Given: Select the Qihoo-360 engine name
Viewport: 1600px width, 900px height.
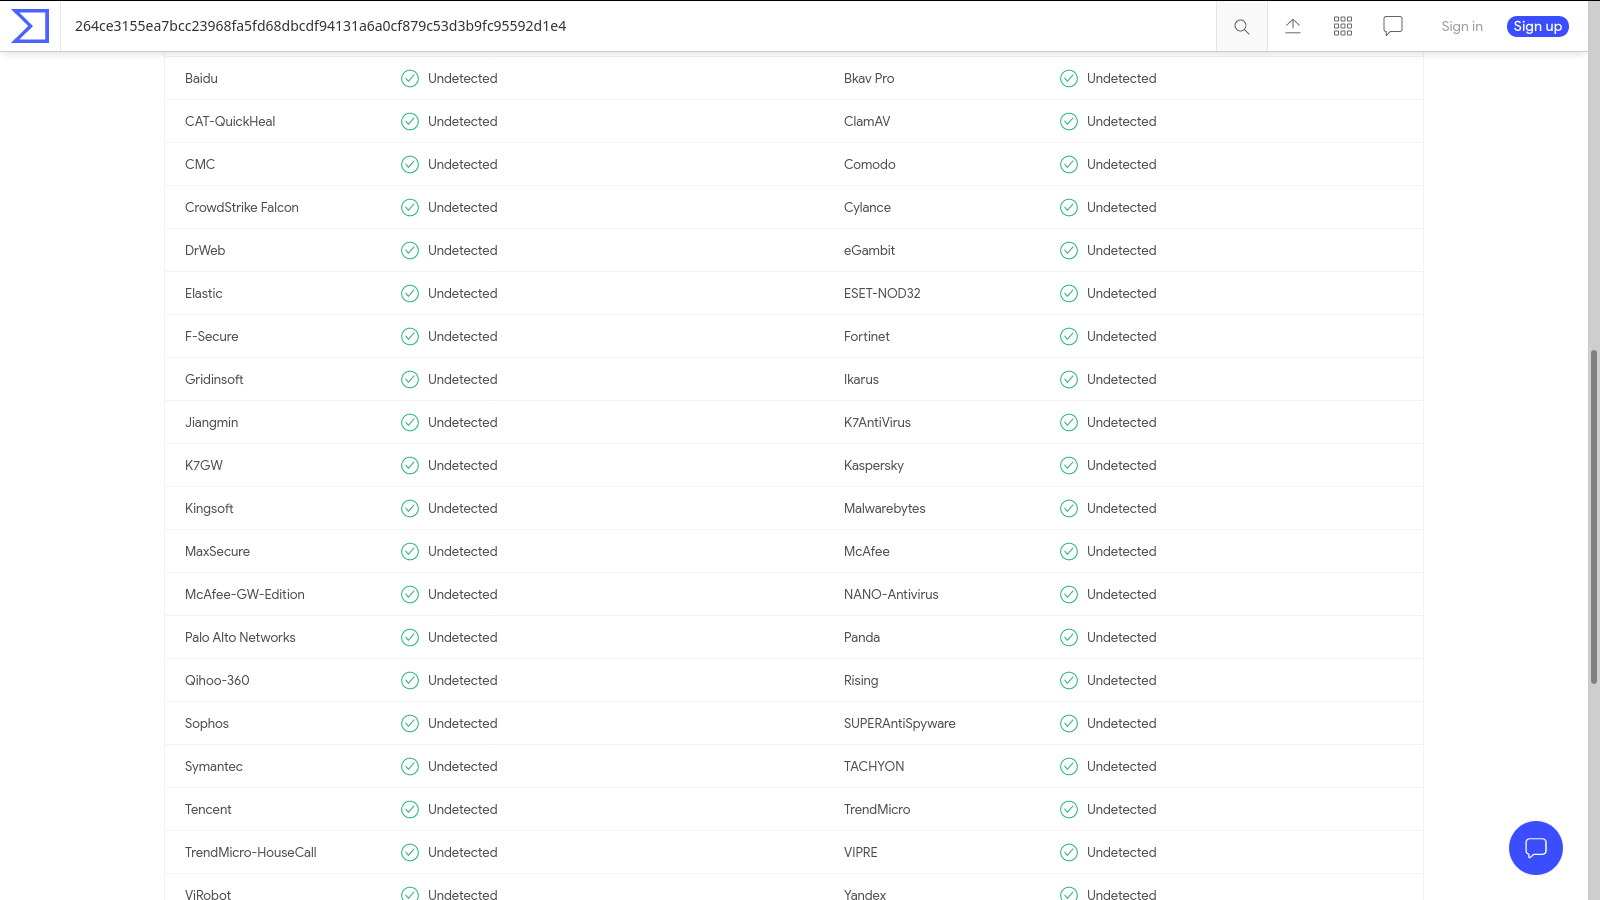Looking at the screenshot, I should [x=217, y=680].
